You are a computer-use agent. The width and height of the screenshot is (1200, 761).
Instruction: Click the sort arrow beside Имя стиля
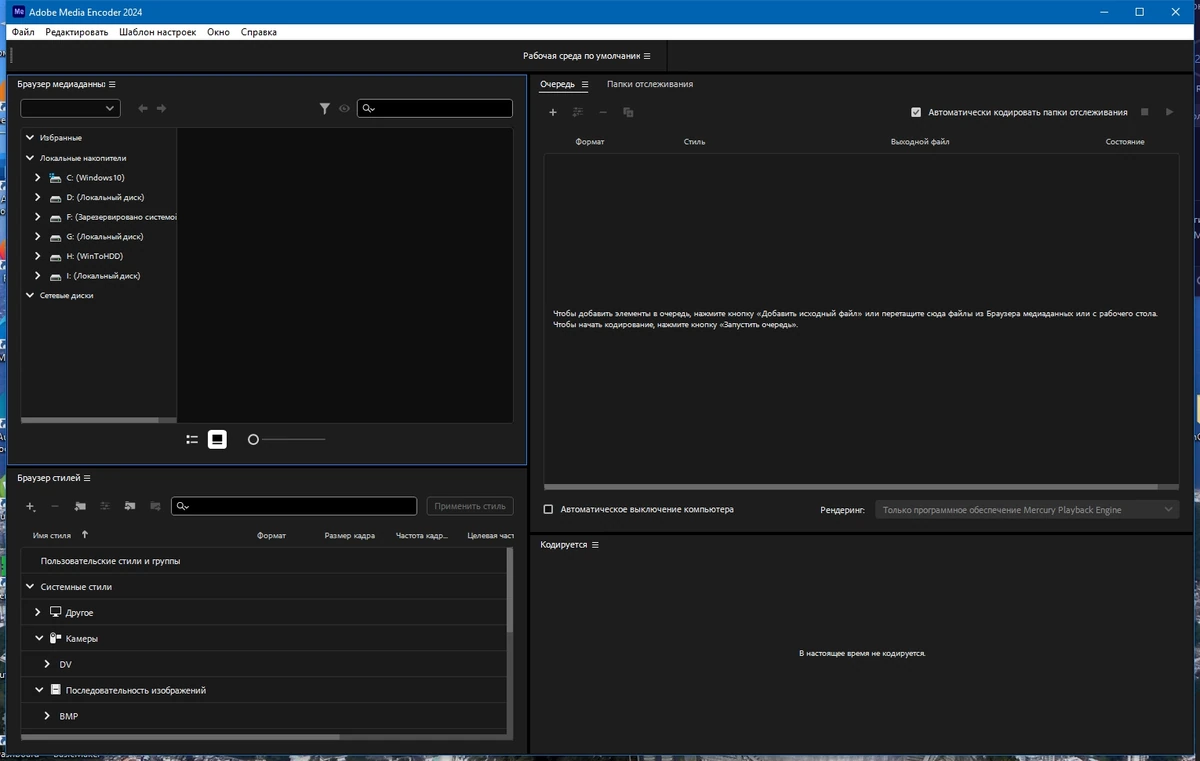pyautogui.click(x=85, y=535)
